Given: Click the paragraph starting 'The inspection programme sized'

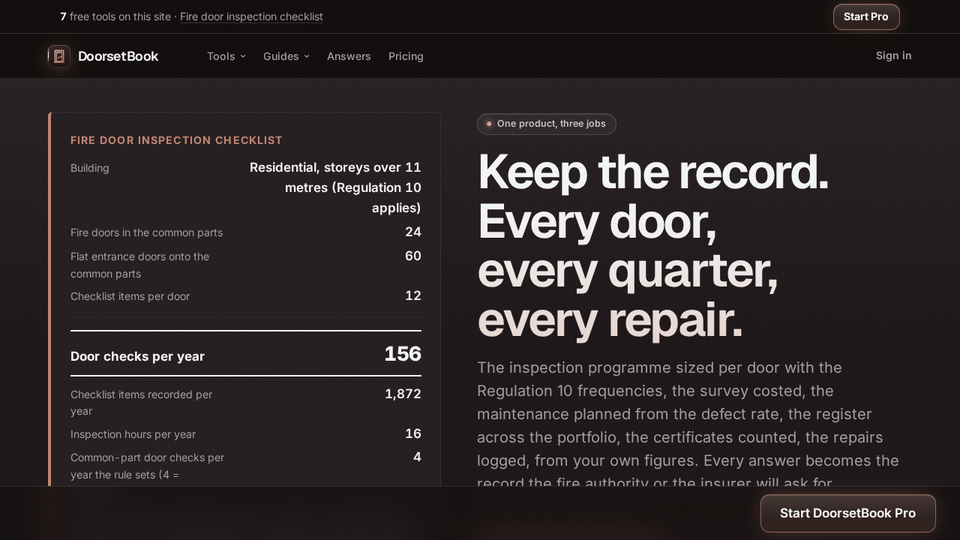Looking at the screenshot, I should point(688,426).
